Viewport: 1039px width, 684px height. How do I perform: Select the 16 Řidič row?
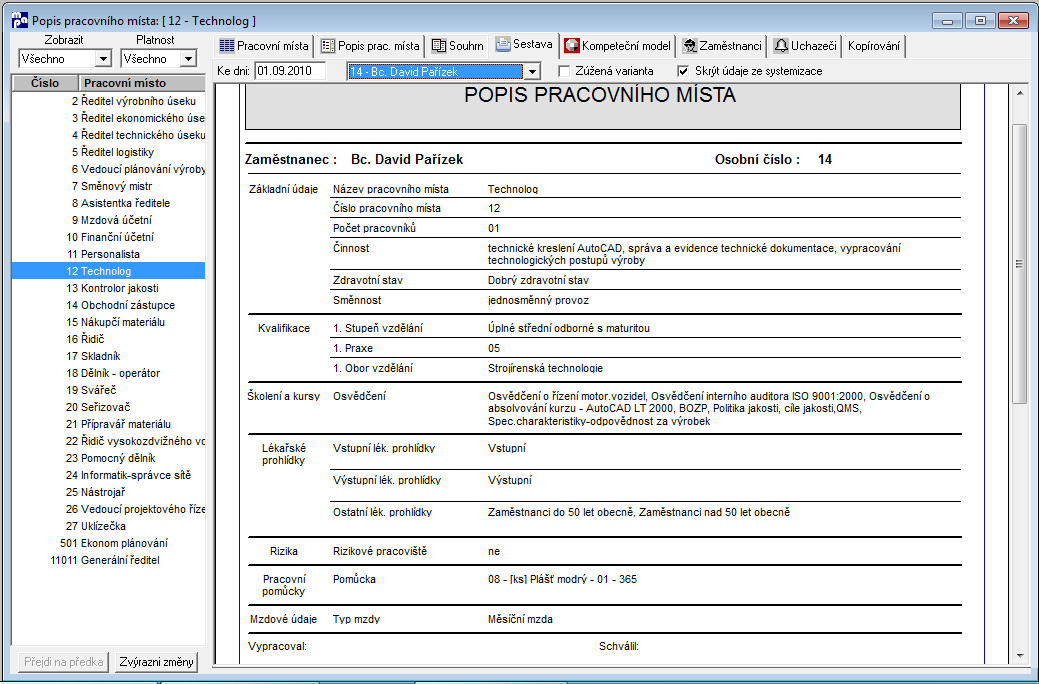point(109,339)
